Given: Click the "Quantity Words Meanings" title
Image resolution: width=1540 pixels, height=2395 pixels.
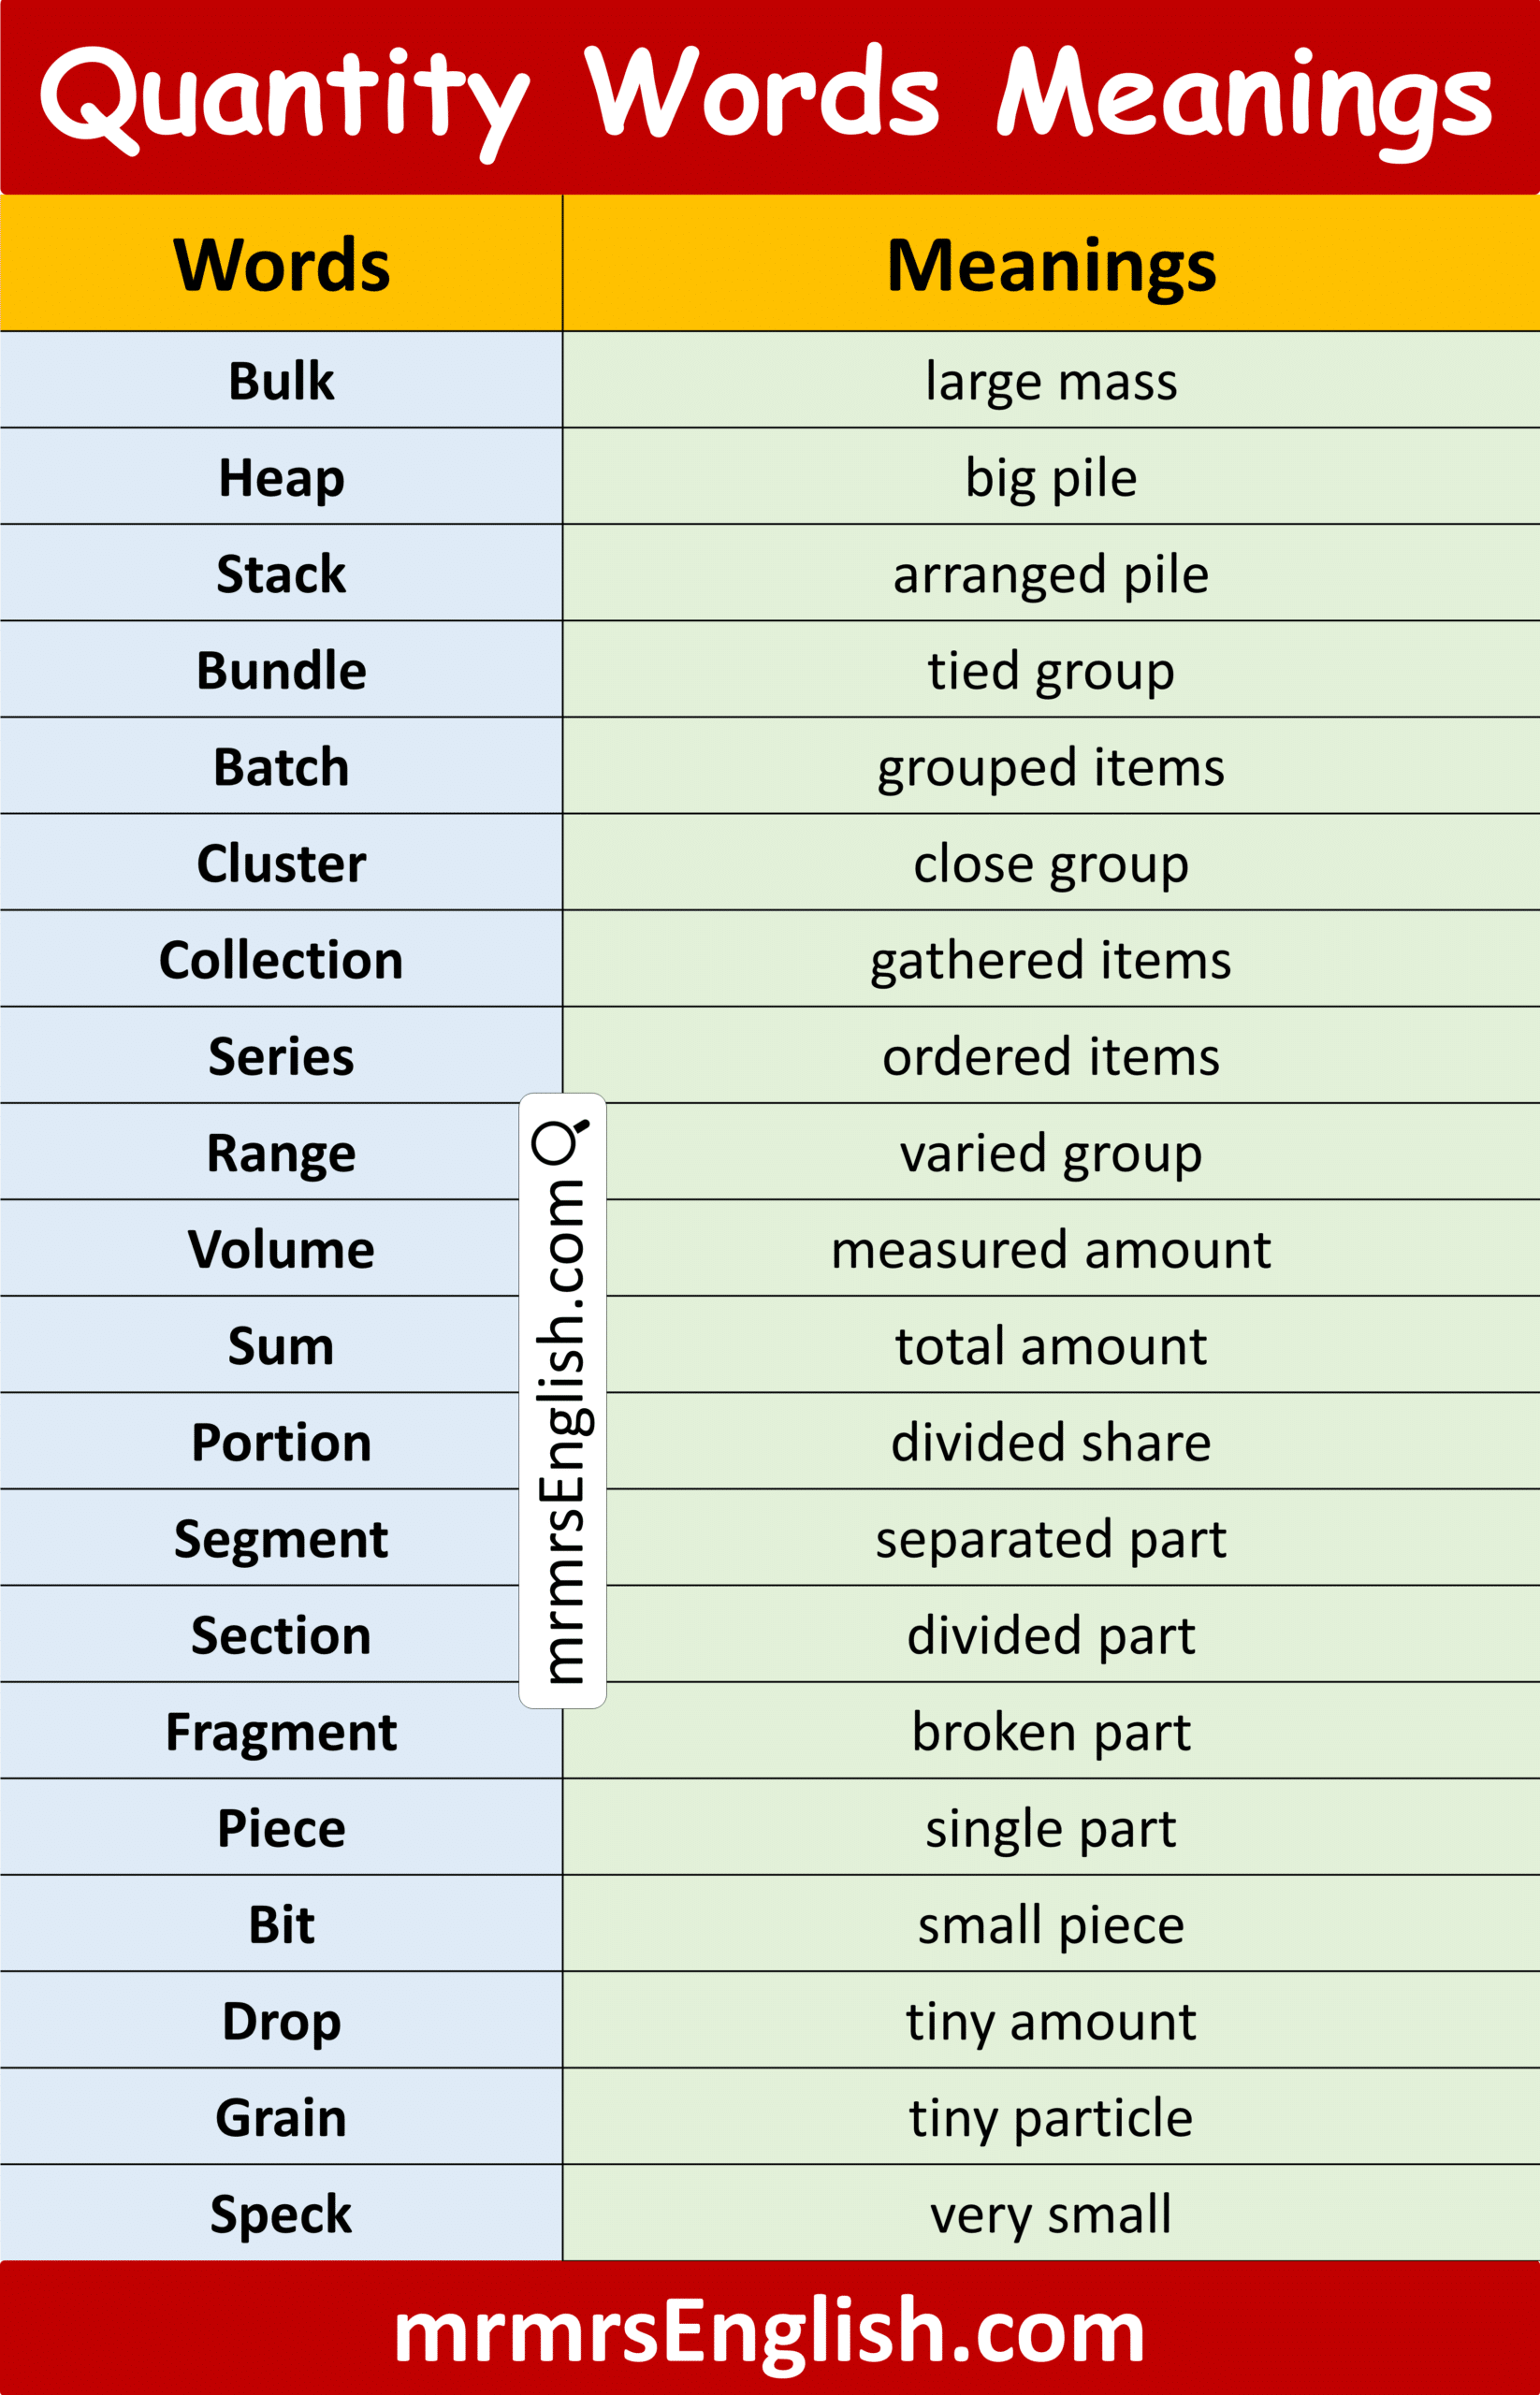Looking at the screenshot, I should 767,97.
